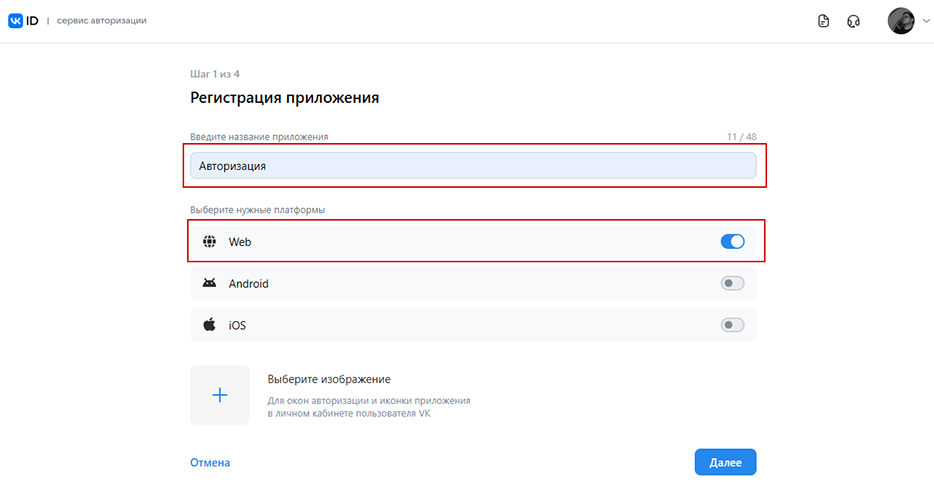
Task: Select the iOS platform row label
Action: 237,325
